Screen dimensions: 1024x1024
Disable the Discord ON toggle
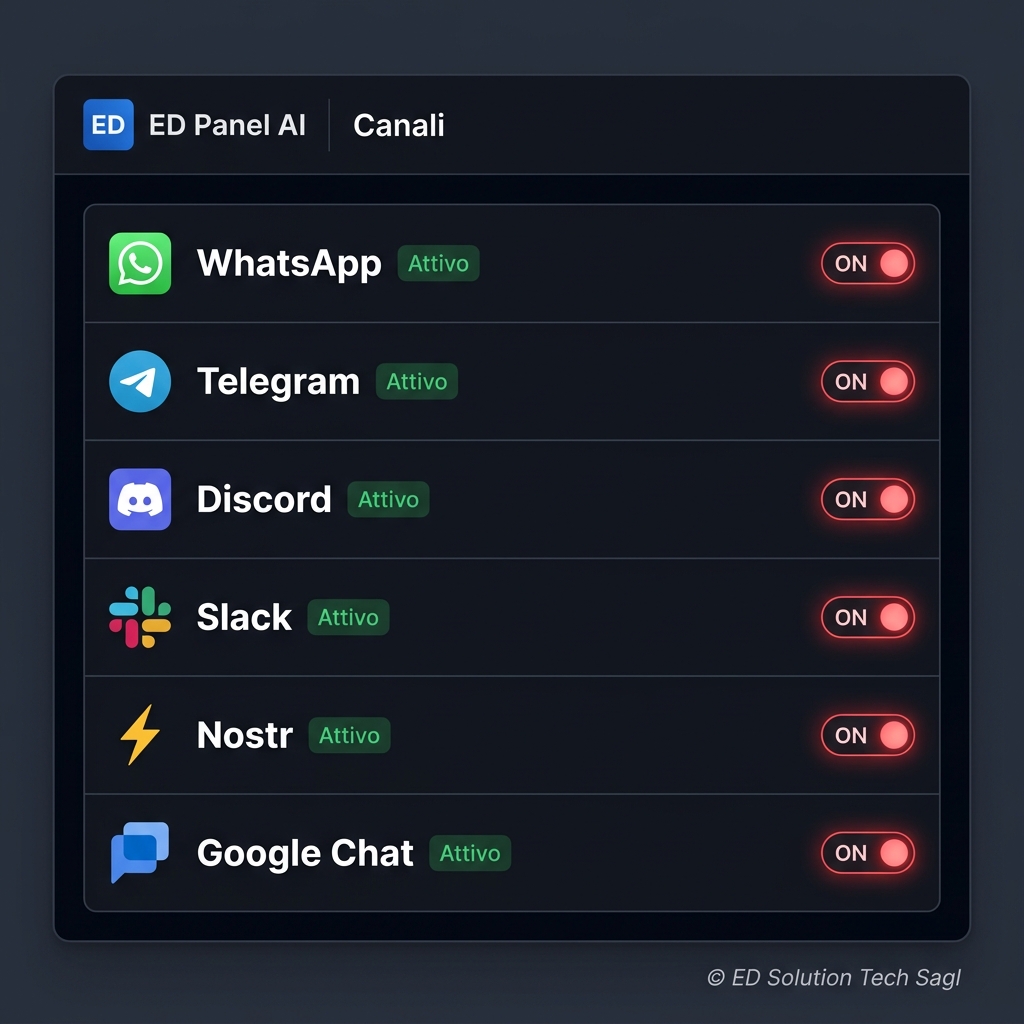click(868, 499)
